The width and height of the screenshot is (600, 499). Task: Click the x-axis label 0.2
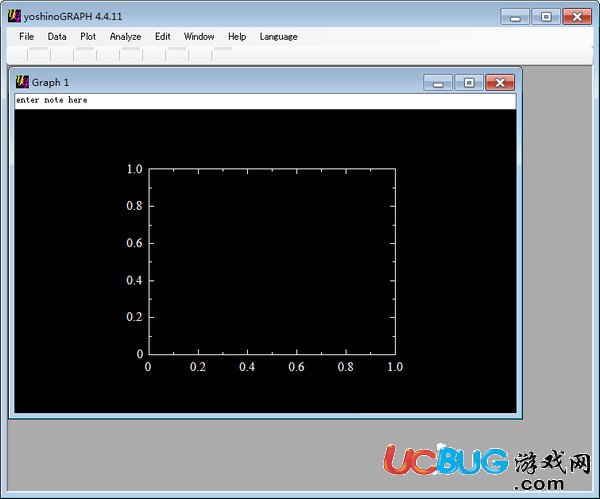coord(198,367)
